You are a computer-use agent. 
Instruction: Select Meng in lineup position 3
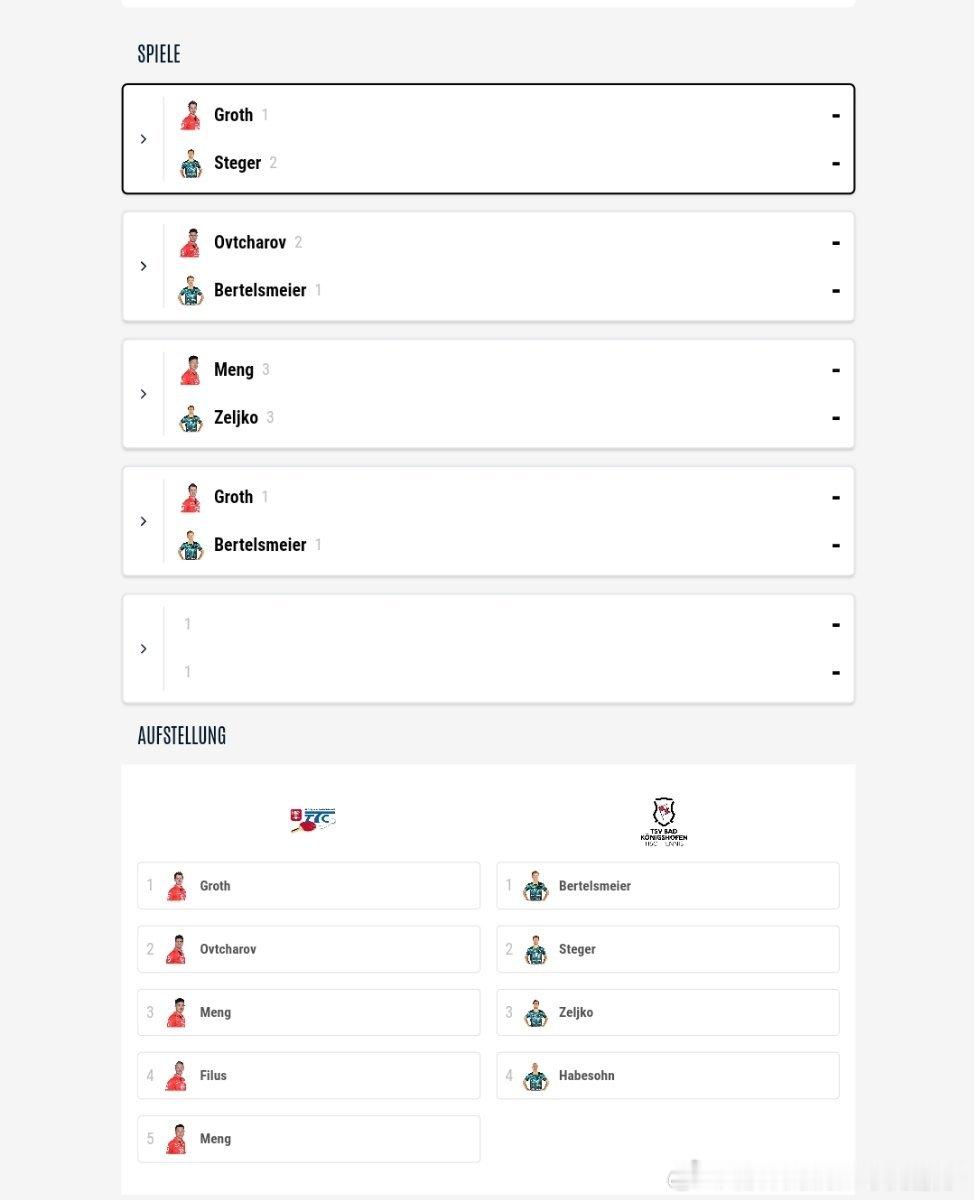point(309,1013)
